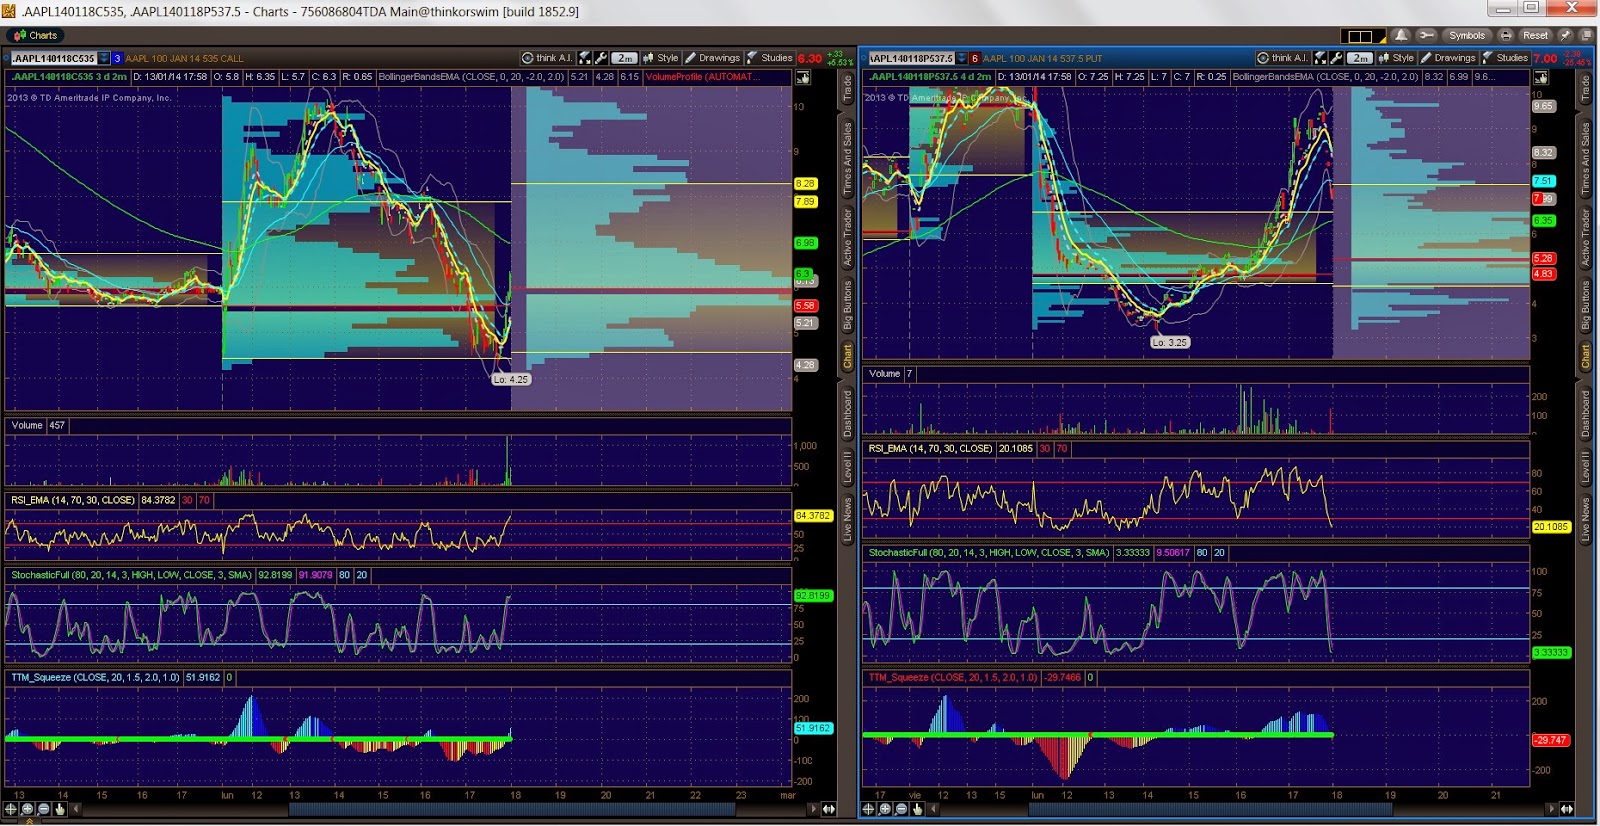Image resolution: width=1600 pixels, height=826 pixels.
Task: Click the key-shaped icon next to Symbols
Action: tap(1426, 35)
